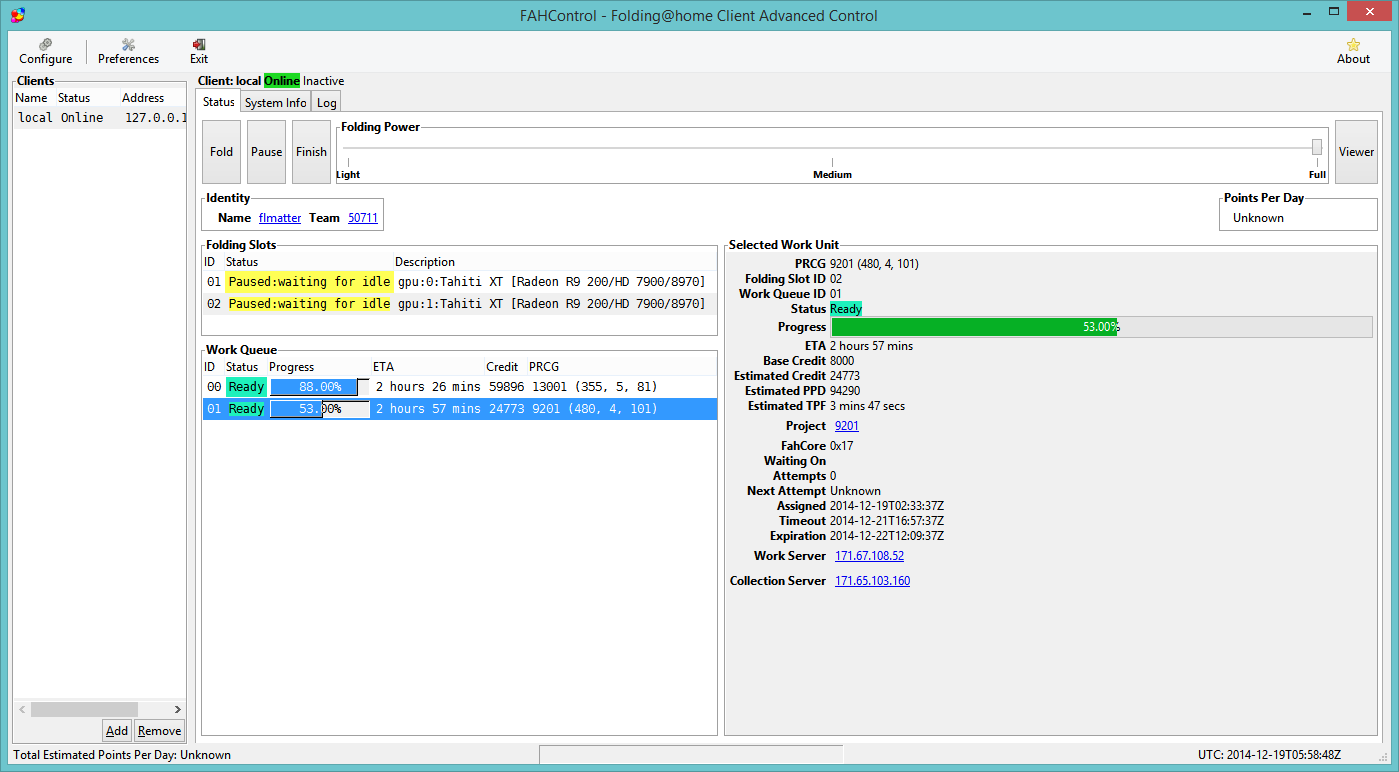
Task: Click the Finish button
Action: [311, 152]
